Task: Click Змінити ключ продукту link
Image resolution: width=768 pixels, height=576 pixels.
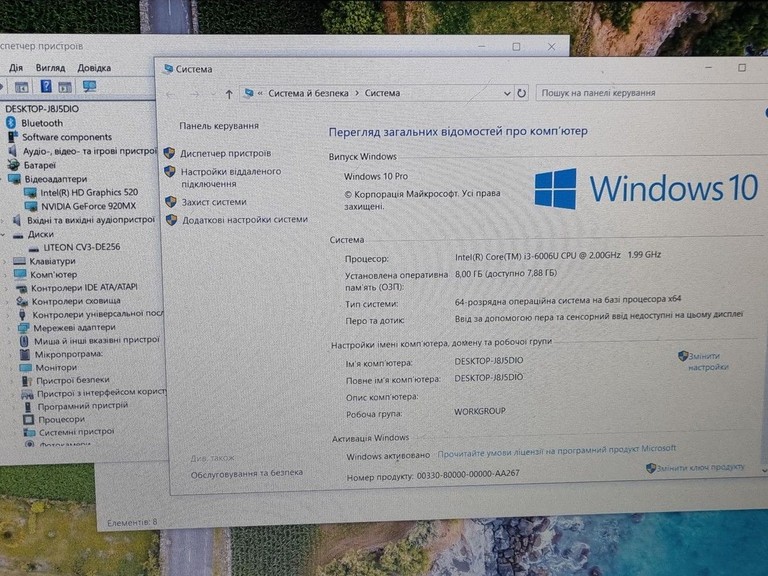Action: tap(700, 467)
